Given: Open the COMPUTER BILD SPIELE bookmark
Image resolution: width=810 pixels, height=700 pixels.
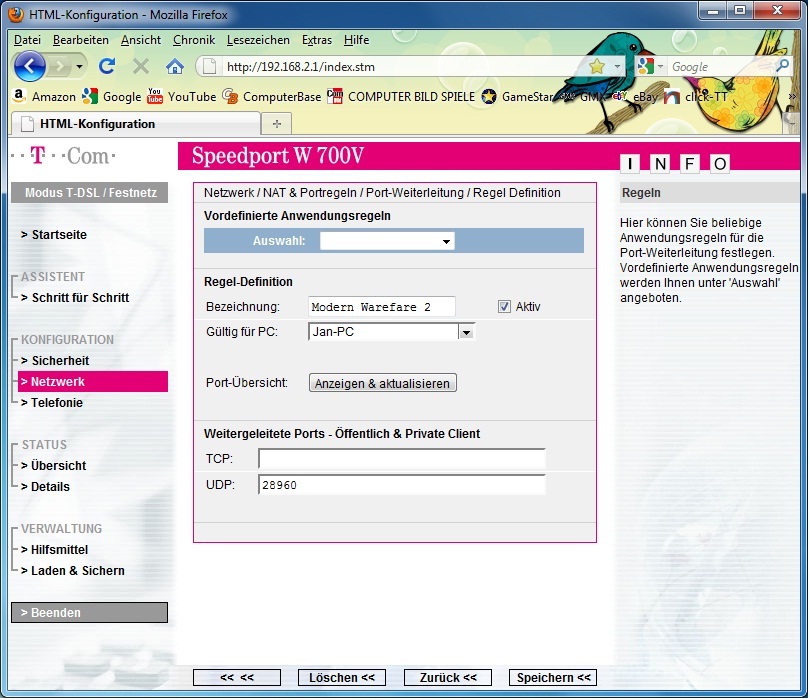Looking at the screenshot, I should 401,97.
